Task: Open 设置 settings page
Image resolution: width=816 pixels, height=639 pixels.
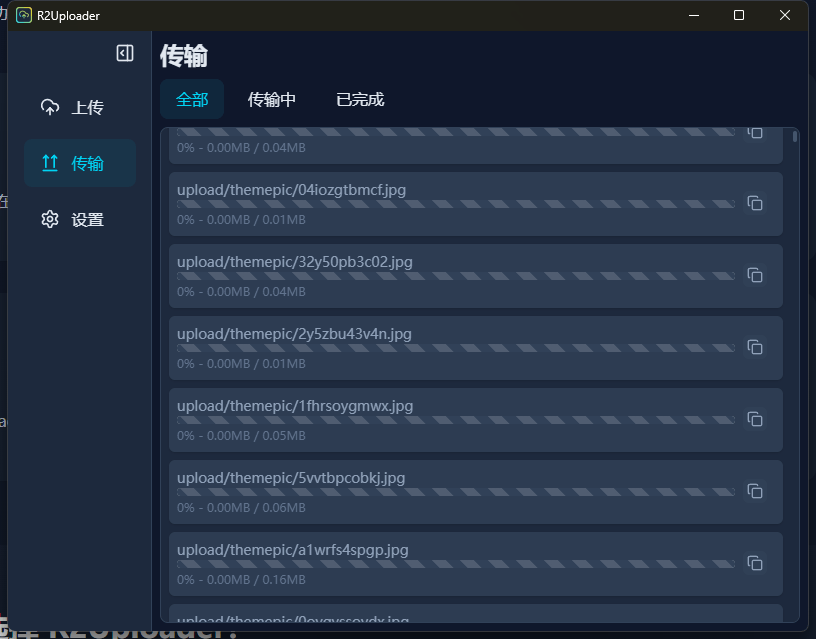Action: point(80,219)
